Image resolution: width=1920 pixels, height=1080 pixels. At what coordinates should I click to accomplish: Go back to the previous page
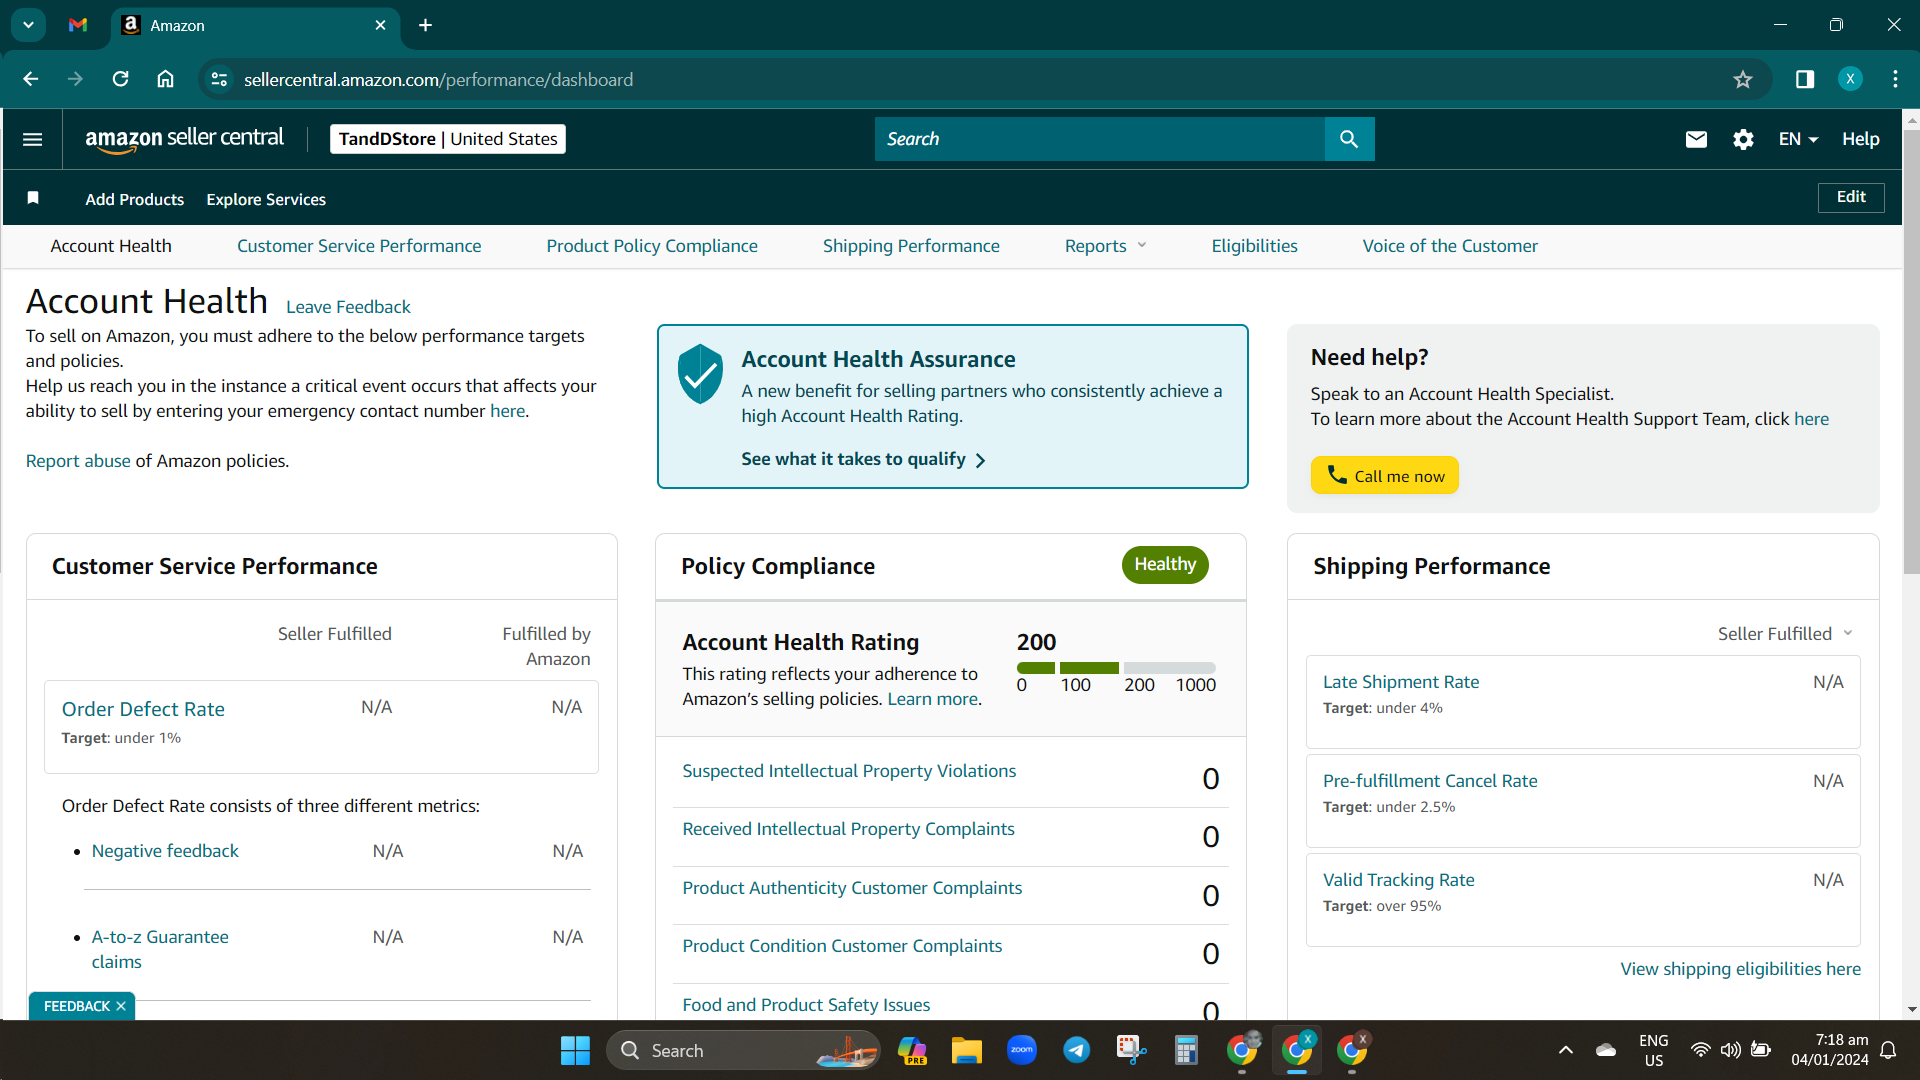pos(30,79)
